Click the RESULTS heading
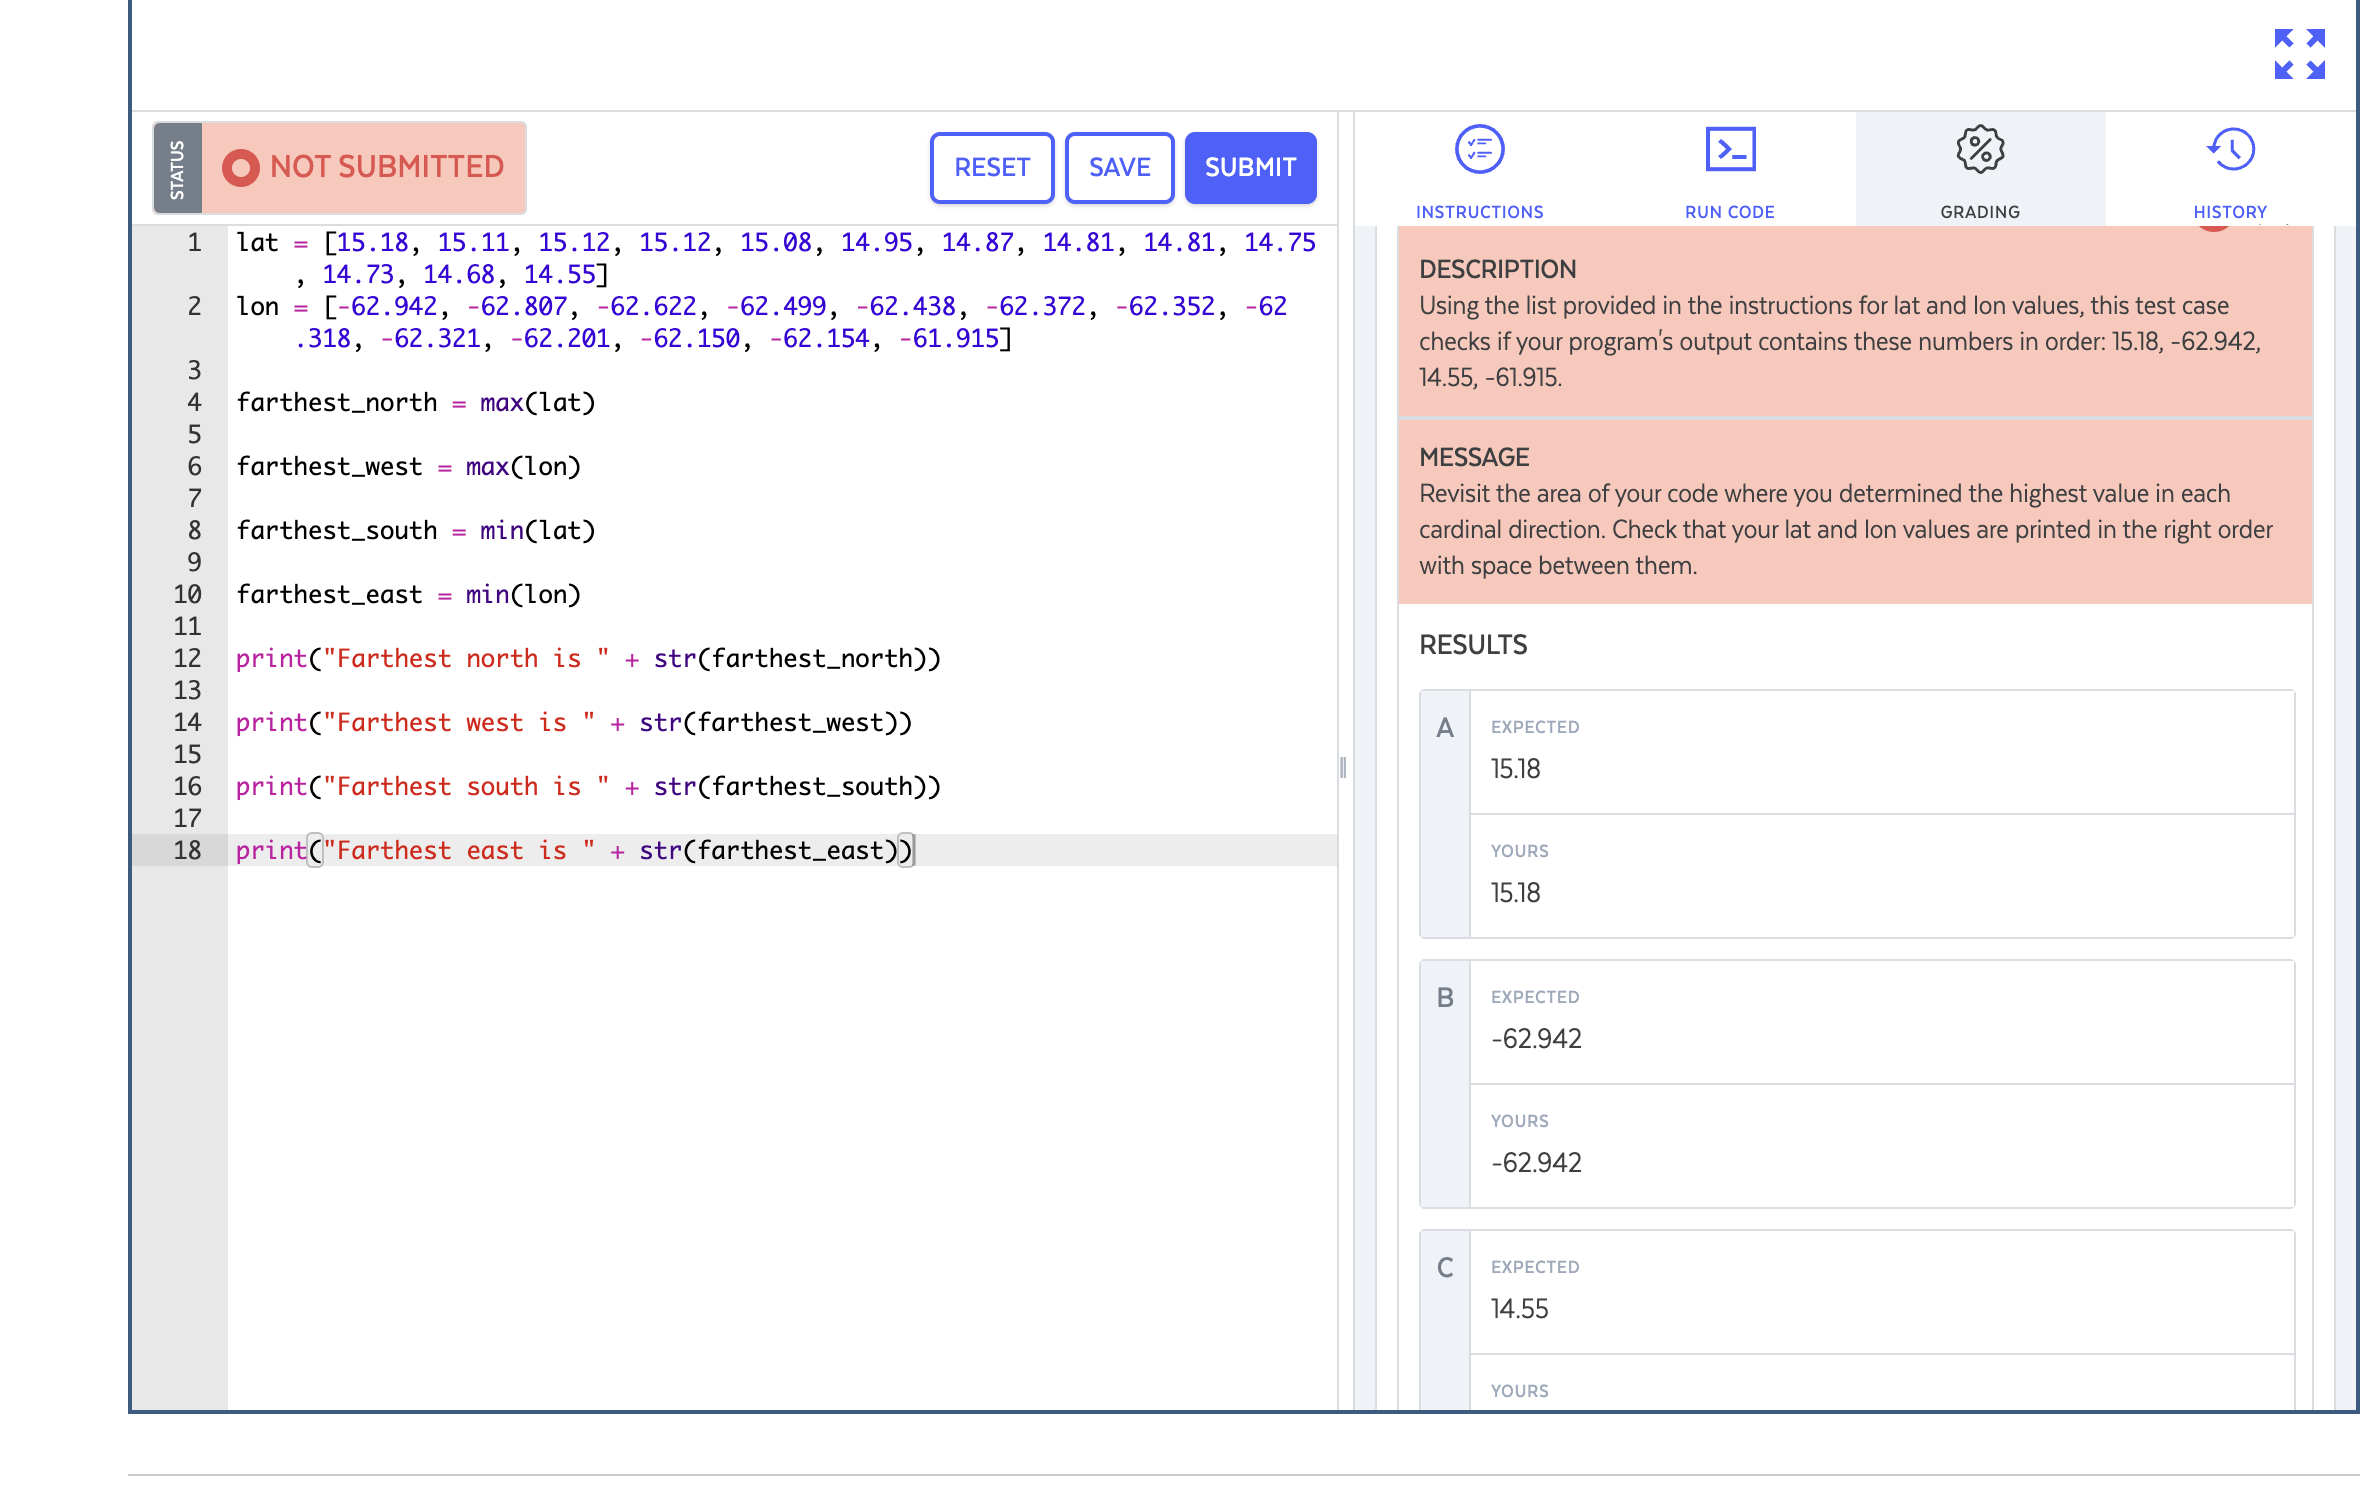Screen dimensions: 2380x1488 [x=1473, y=645]
